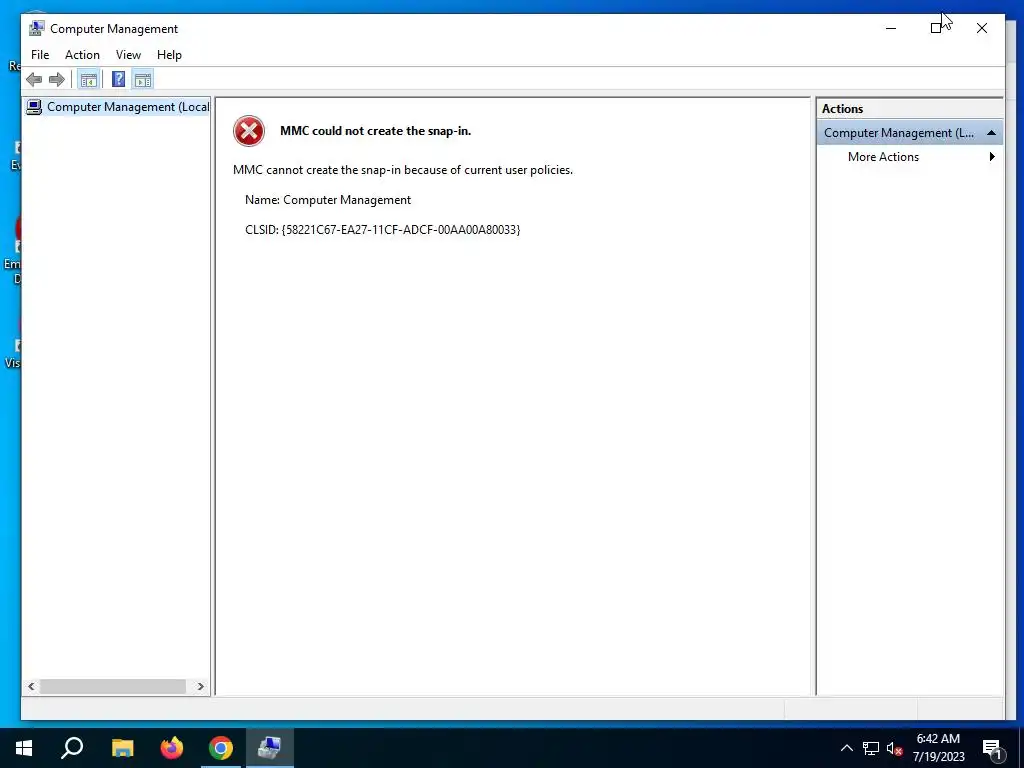
Task: Open the Help toolbar icon
Action: pyautogui.click(x=118, y=80)
